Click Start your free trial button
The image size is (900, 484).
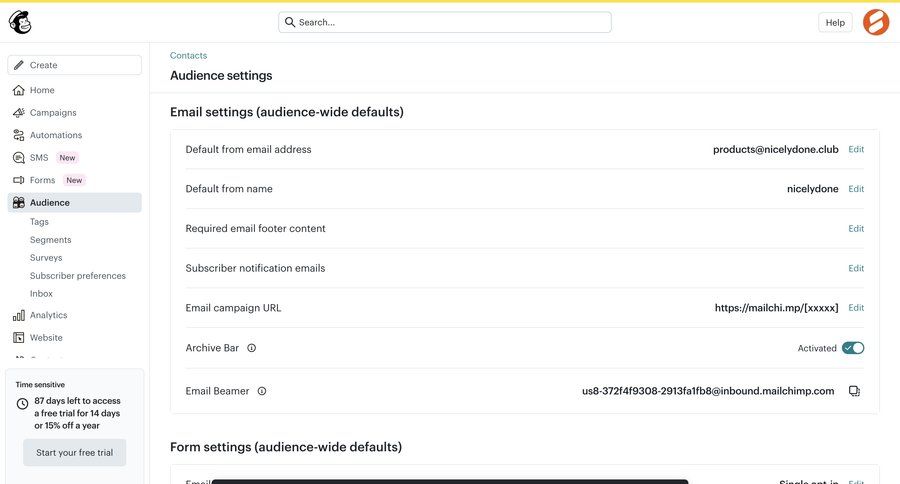[x=75, y=452]
